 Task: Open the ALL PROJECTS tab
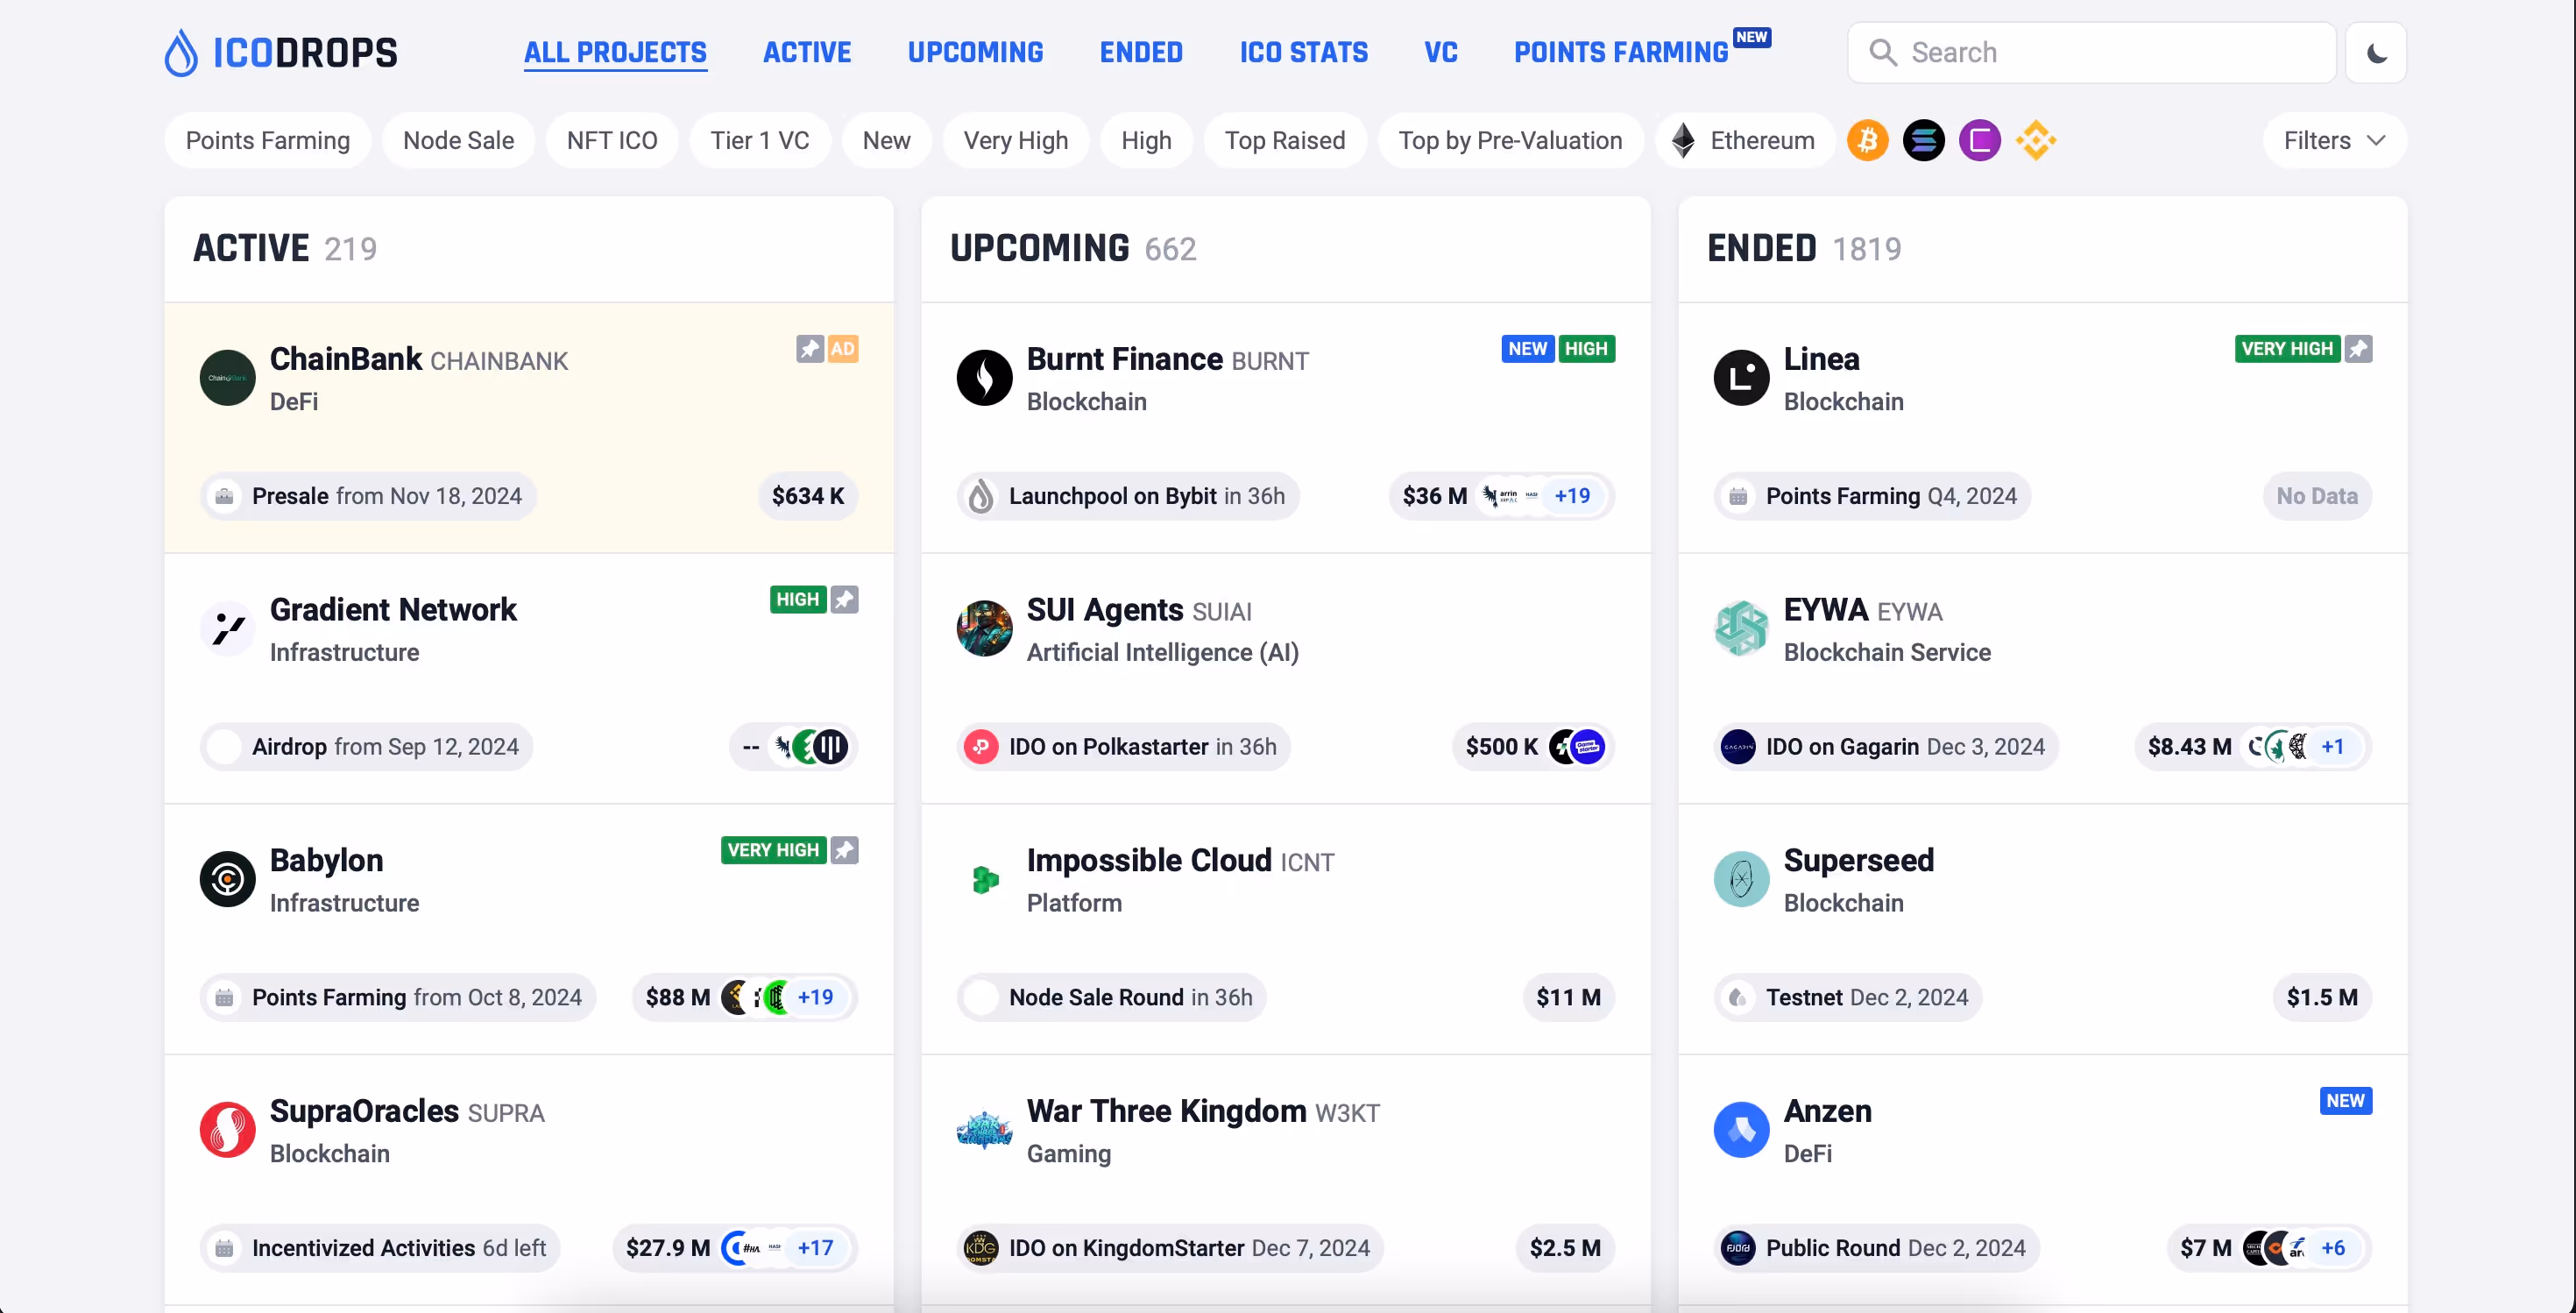coord(615,52)
